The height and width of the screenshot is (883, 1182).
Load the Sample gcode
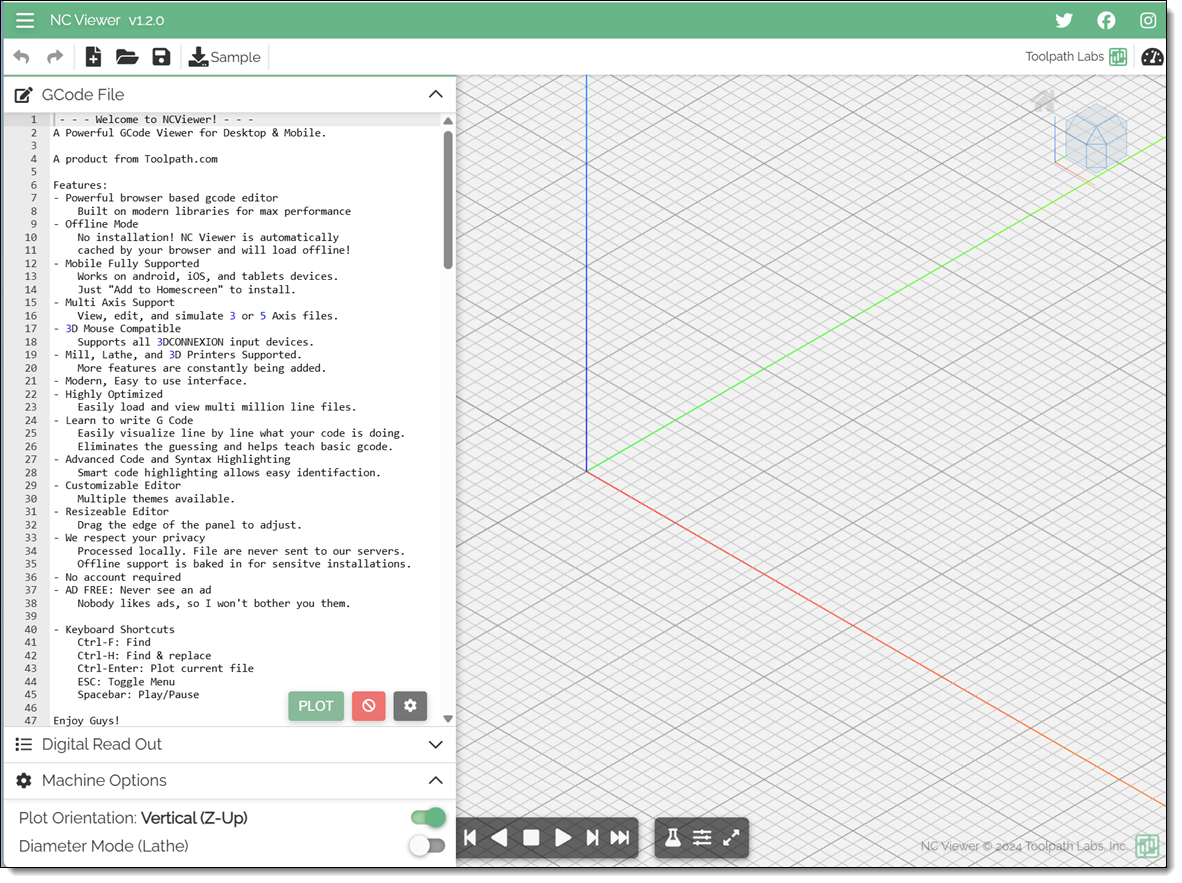[225, 57]
